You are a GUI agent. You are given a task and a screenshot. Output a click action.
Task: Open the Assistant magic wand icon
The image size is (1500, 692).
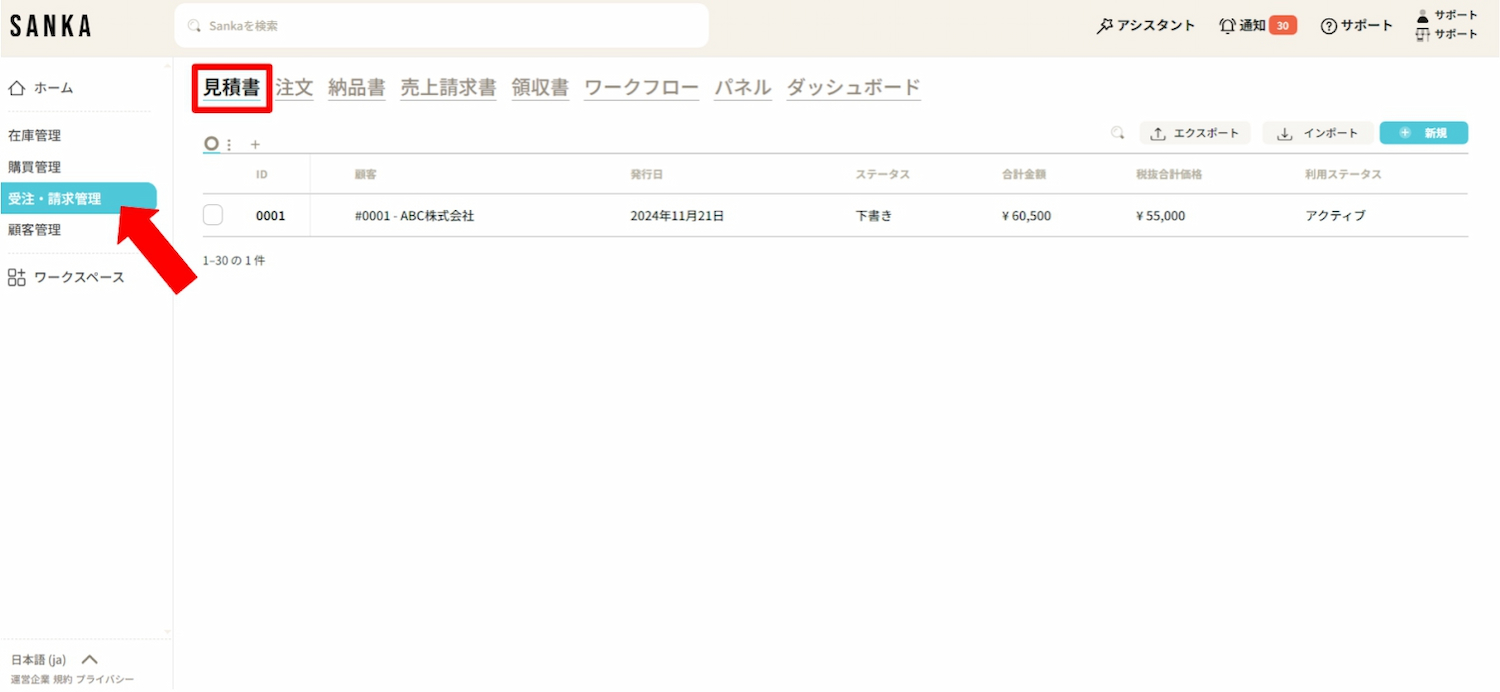coord(1105,26)
